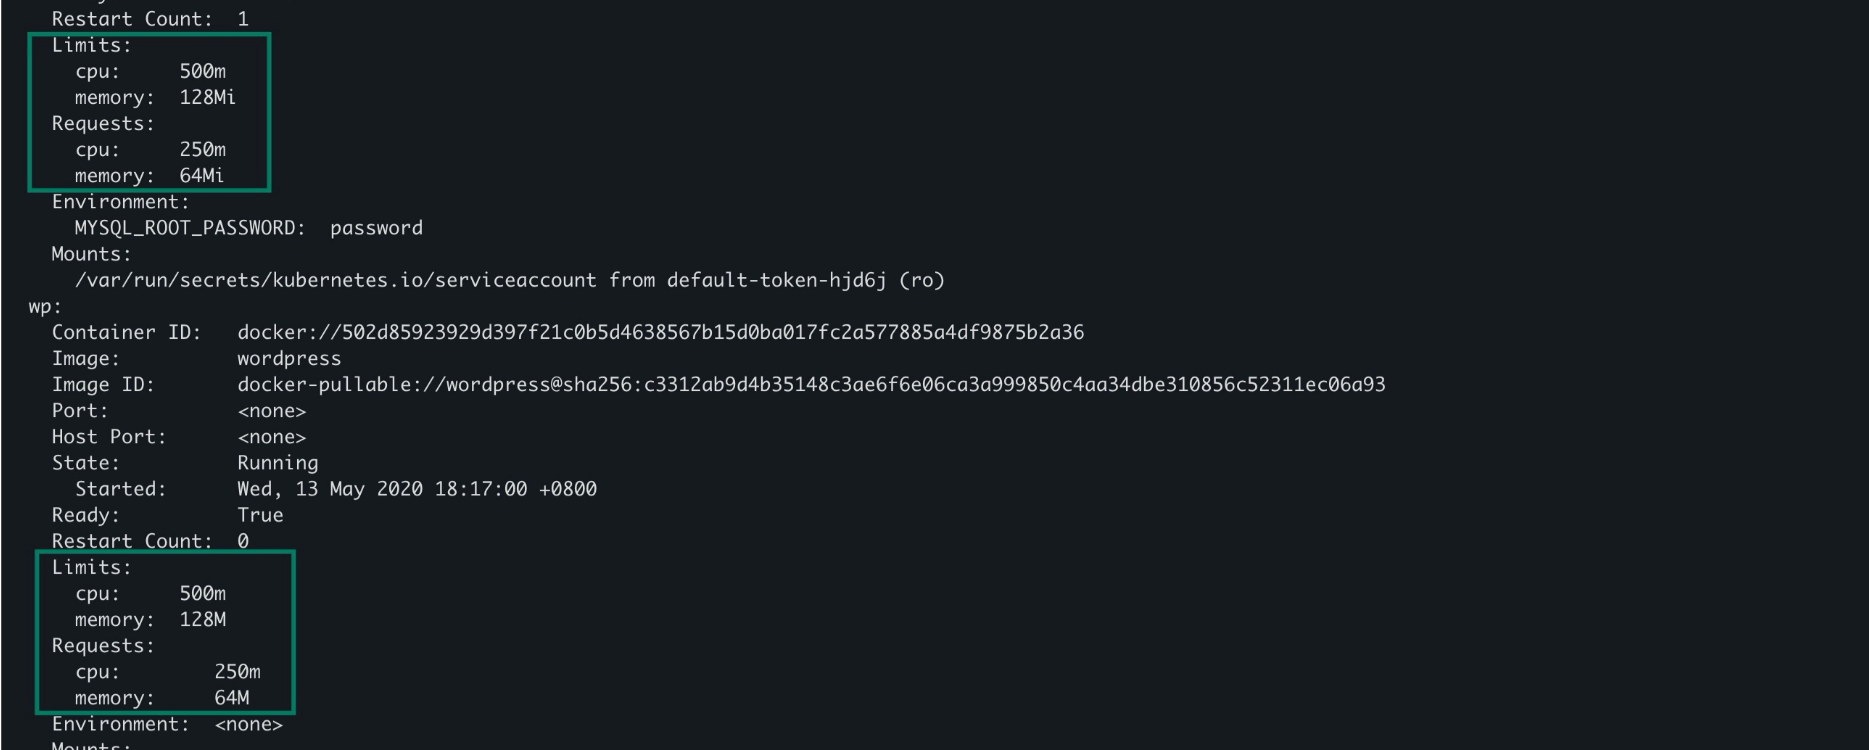
Task: Click the 'wp:' container heading
Action: (x=45, y=307)
